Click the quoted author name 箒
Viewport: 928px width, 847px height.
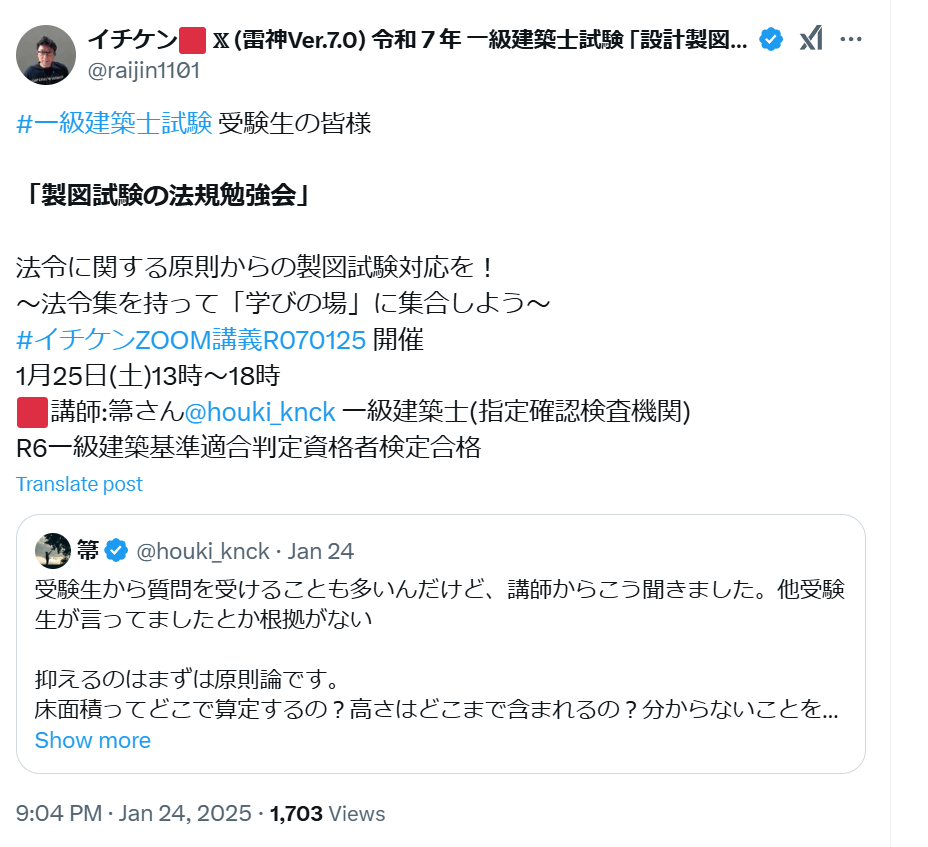point(88,551)
